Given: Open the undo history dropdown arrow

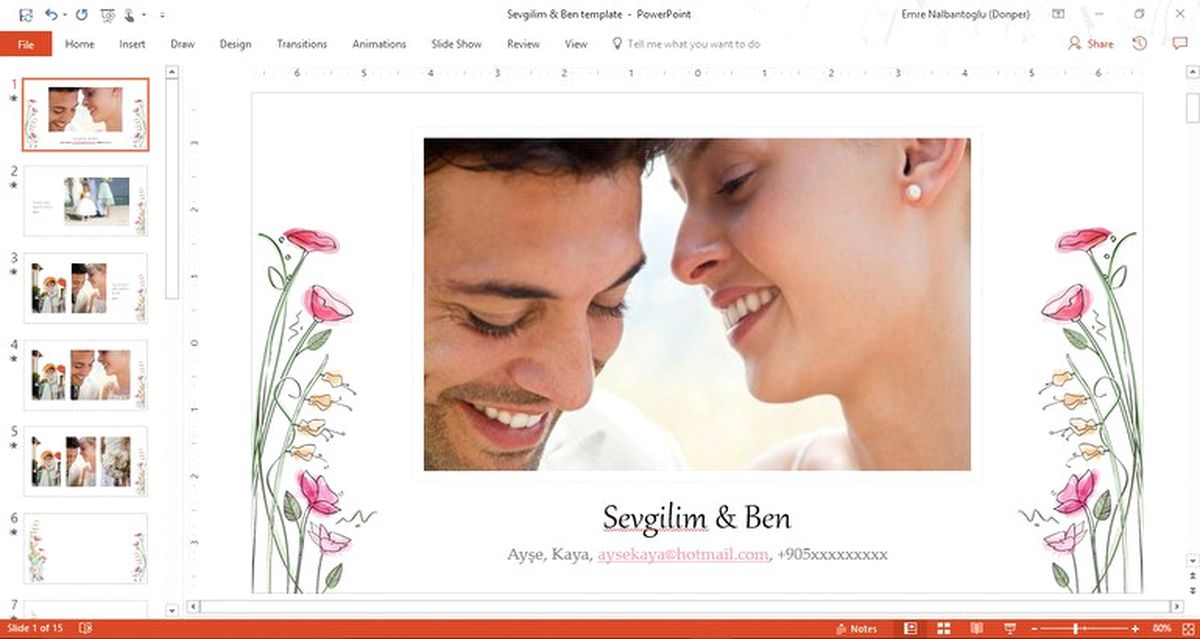Looking at the screenshot, I should [64, 16].
